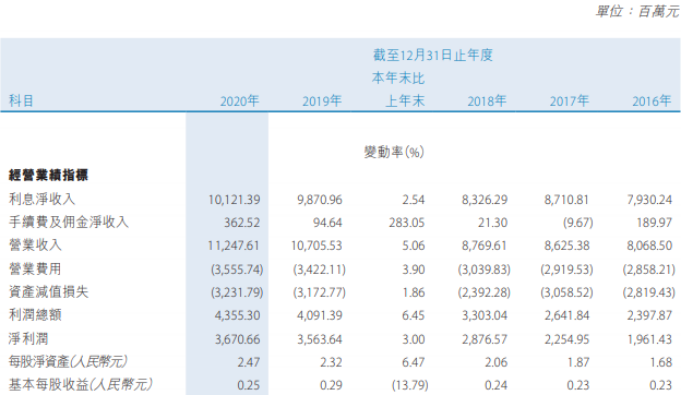682x396 pixels.
Task: Click the value 9,870.96
Action: point(320,200)
